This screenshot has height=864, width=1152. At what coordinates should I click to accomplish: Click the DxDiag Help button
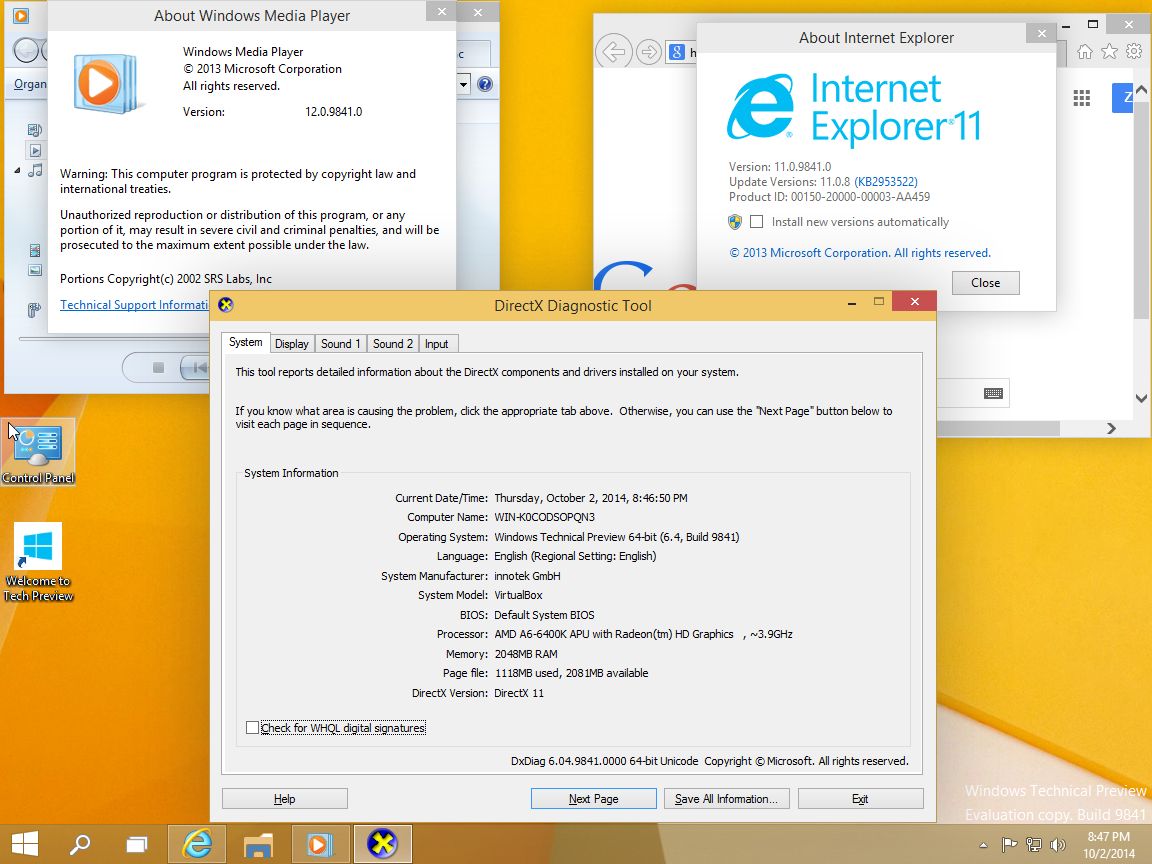click(x=284, y=799)
